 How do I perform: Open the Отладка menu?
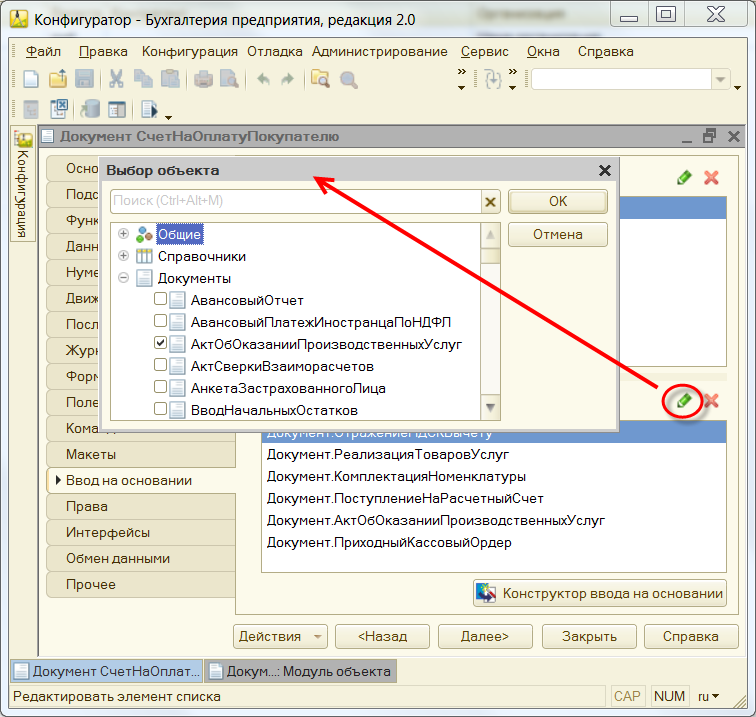pos(275,52)
